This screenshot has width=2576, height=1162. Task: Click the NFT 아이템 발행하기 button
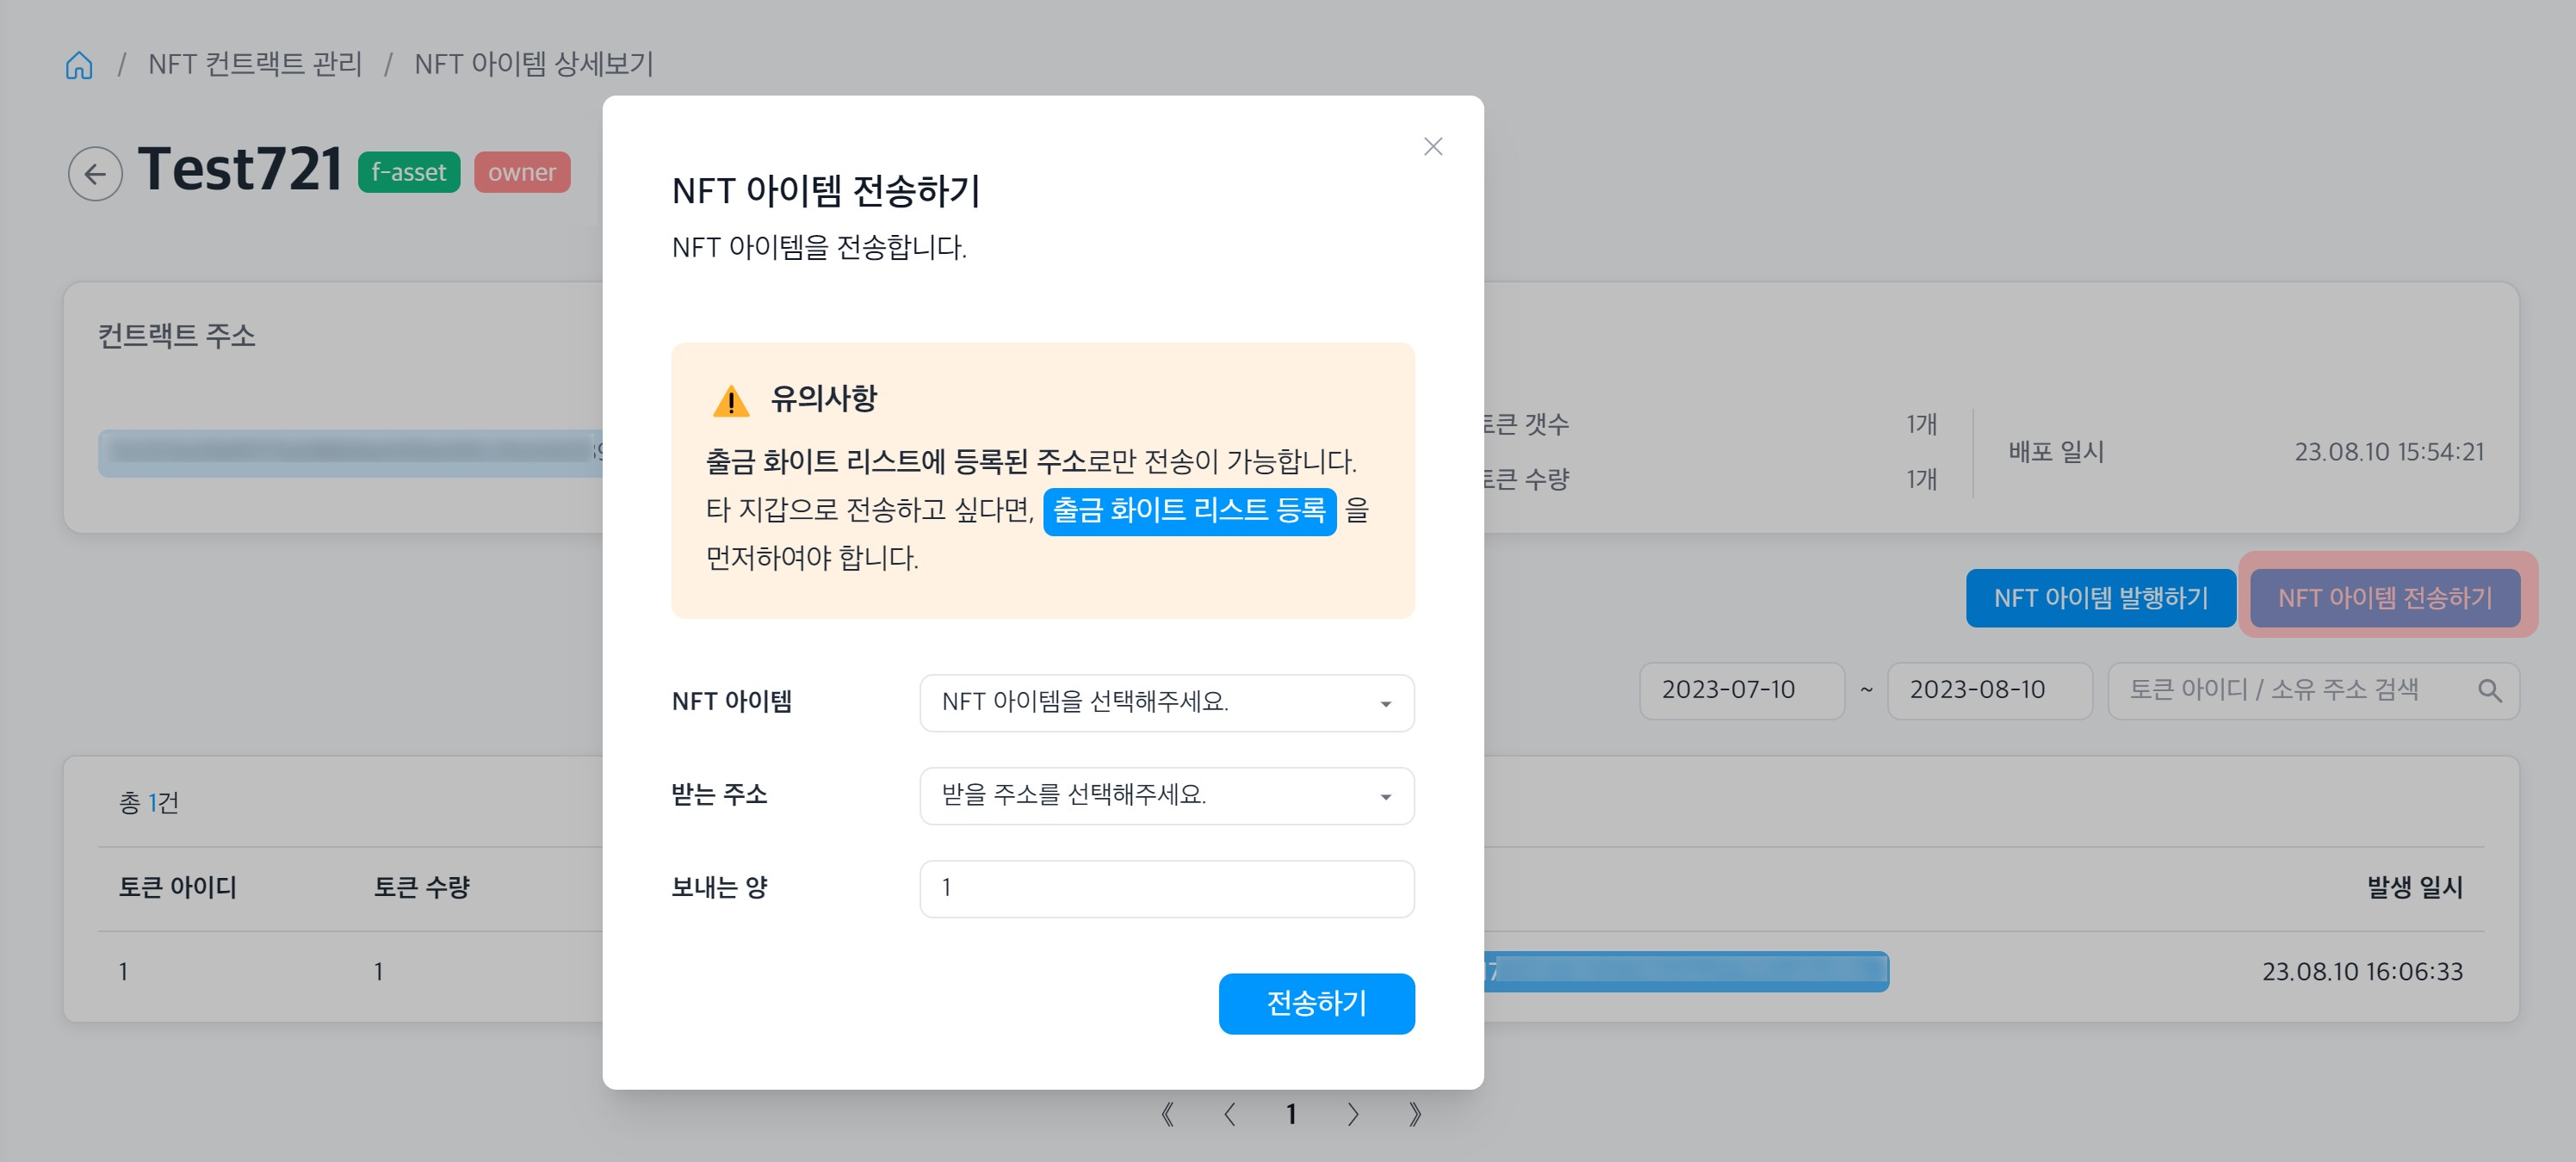[x=2100, y=598]
